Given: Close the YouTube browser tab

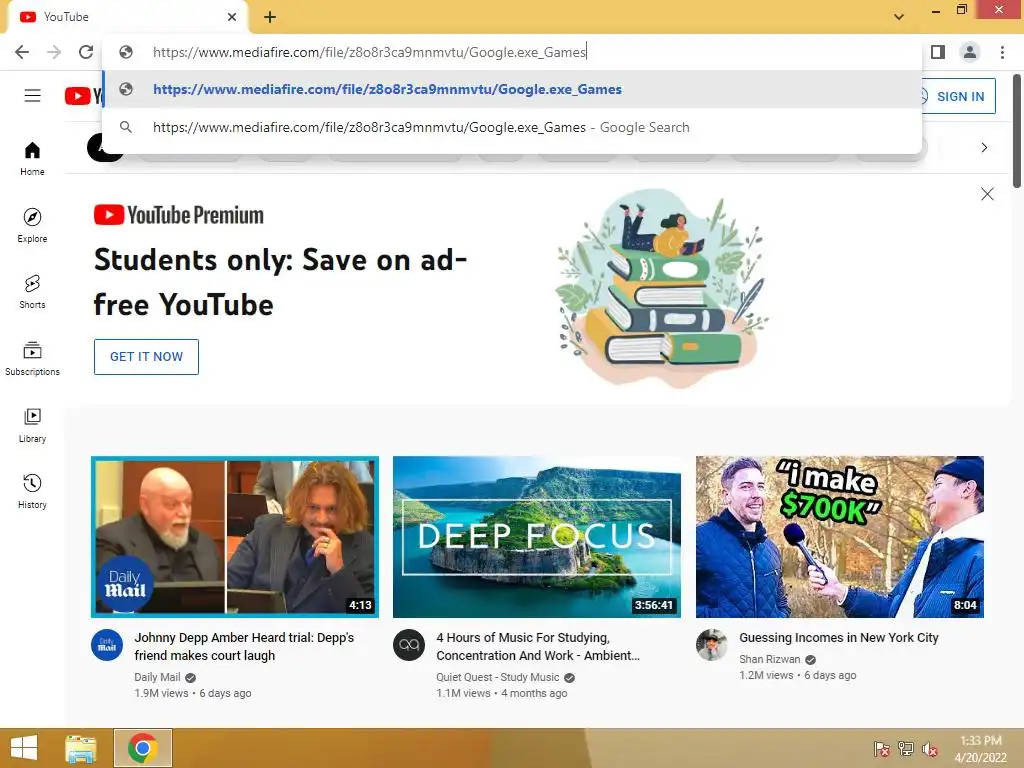Looking at the screenshot, I should point(232,17).
